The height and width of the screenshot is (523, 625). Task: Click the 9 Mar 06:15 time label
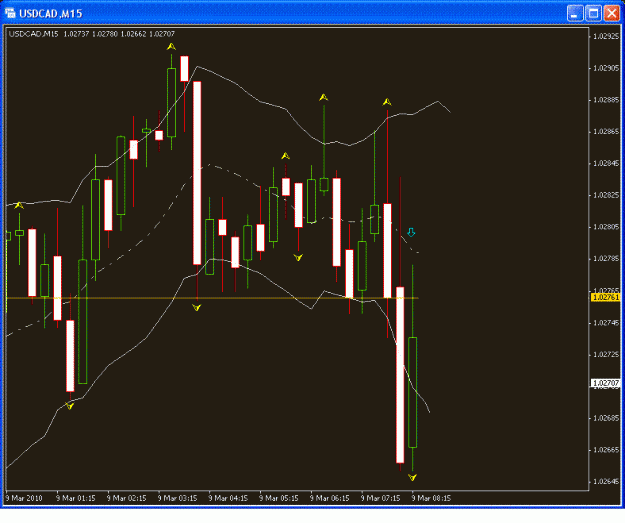tap(330, 498)
